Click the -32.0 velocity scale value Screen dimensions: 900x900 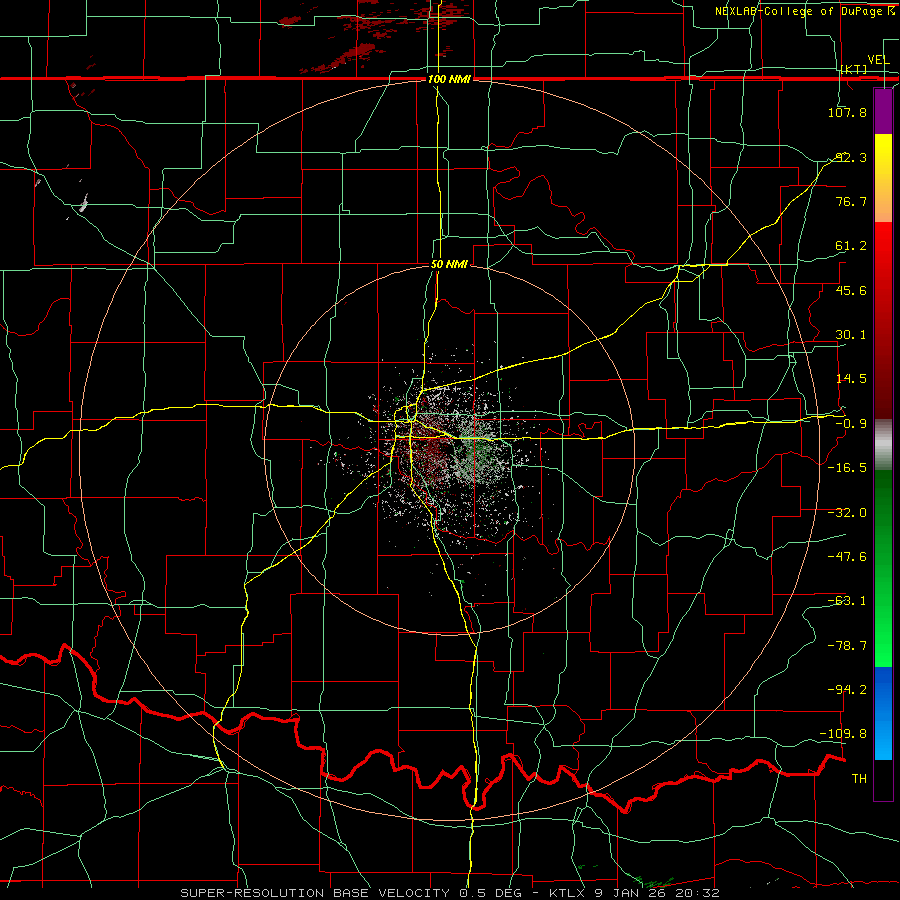847,513
